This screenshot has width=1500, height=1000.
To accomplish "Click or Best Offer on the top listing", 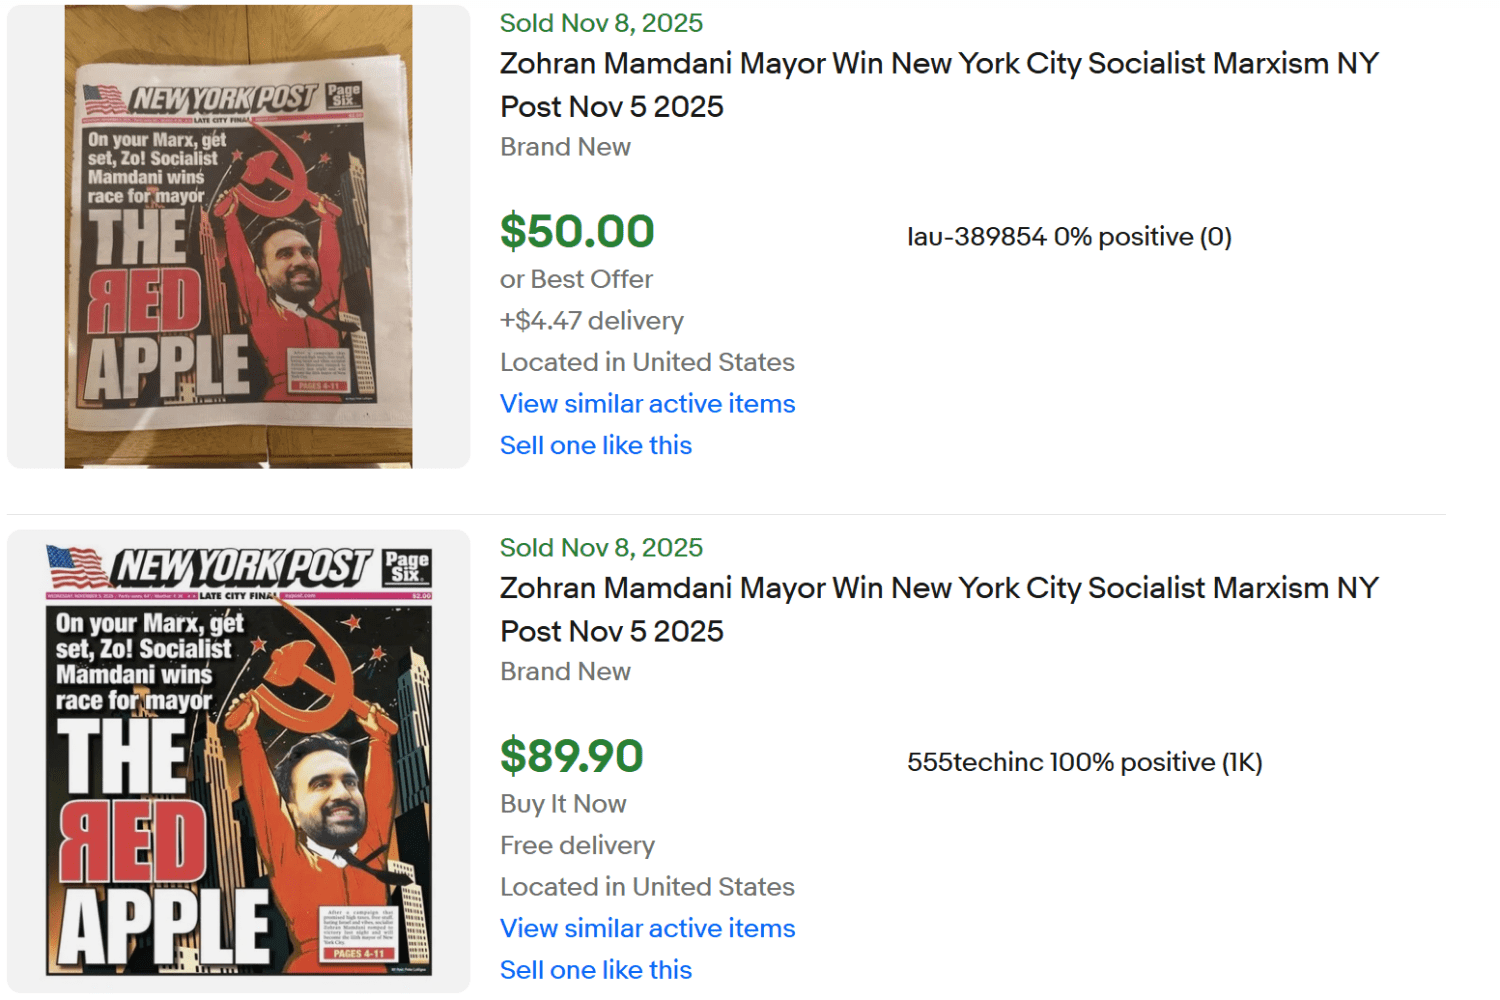I will (576, 279).
